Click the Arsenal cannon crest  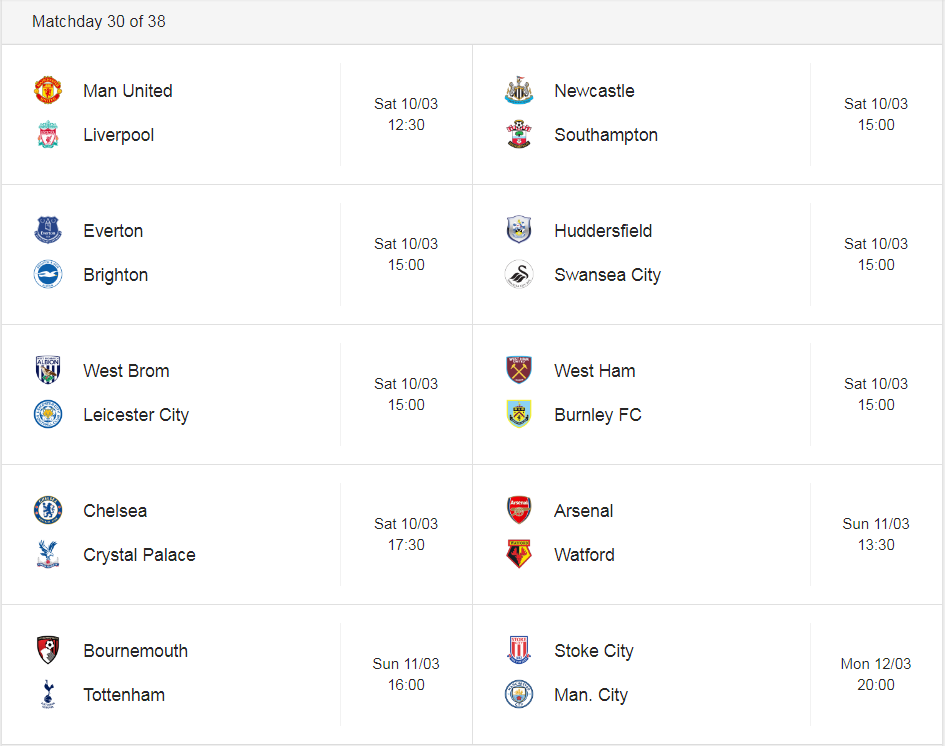[519, 510]
